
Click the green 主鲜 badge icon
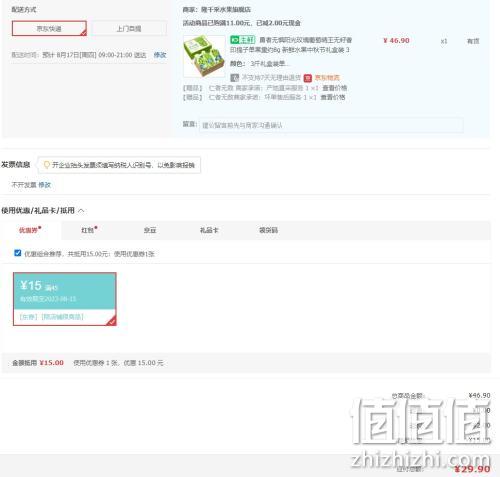tap(242, 40)
